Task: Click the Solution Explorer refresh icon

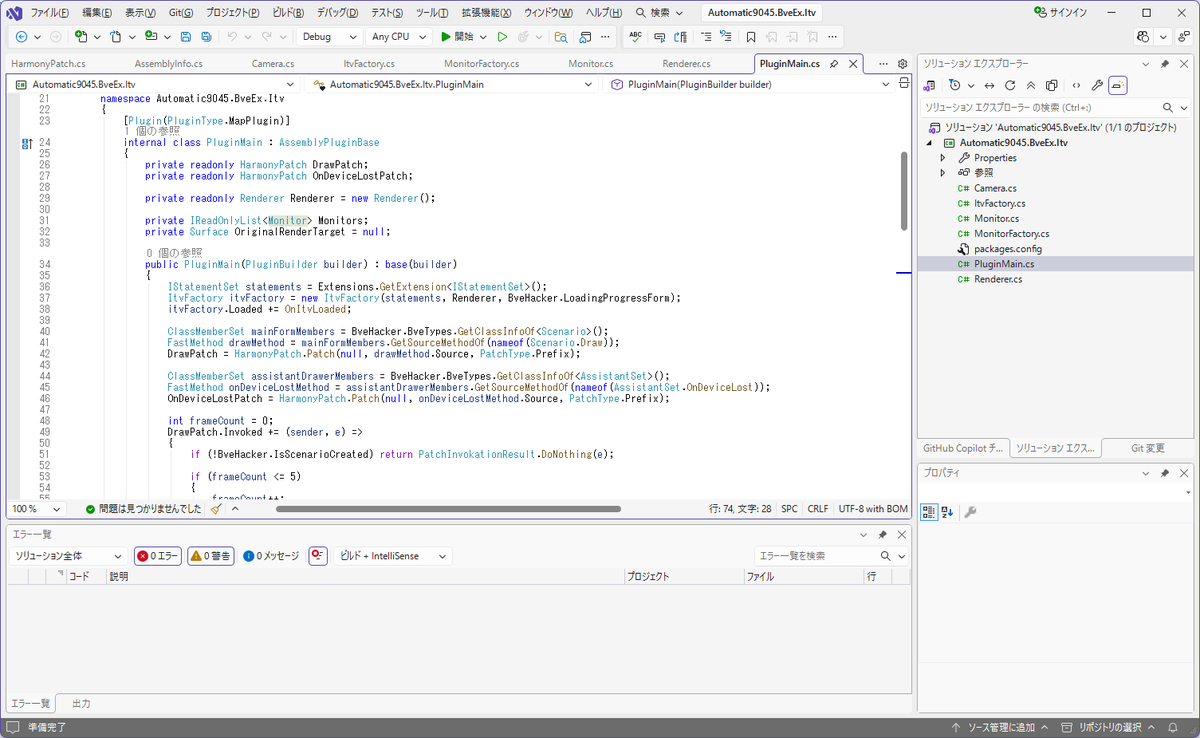Action: [x=1010, y=85]
